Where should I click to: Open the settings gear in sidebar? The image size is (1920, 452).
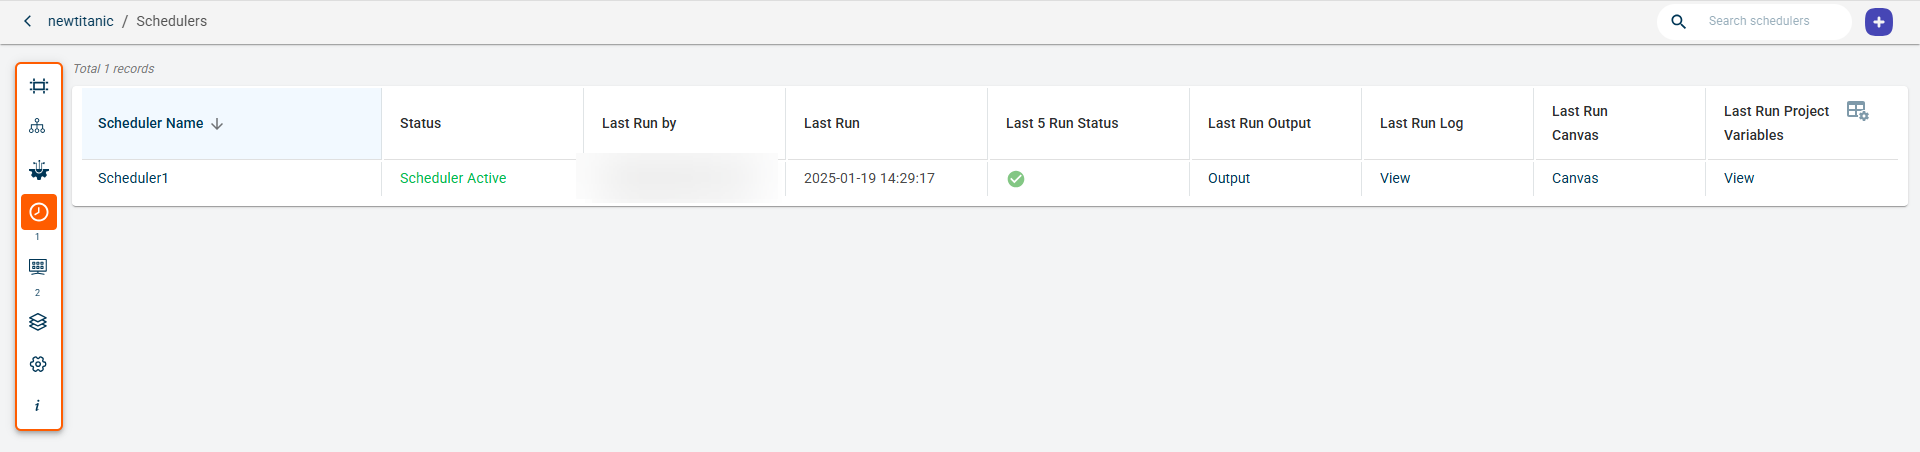pos(38,364)
